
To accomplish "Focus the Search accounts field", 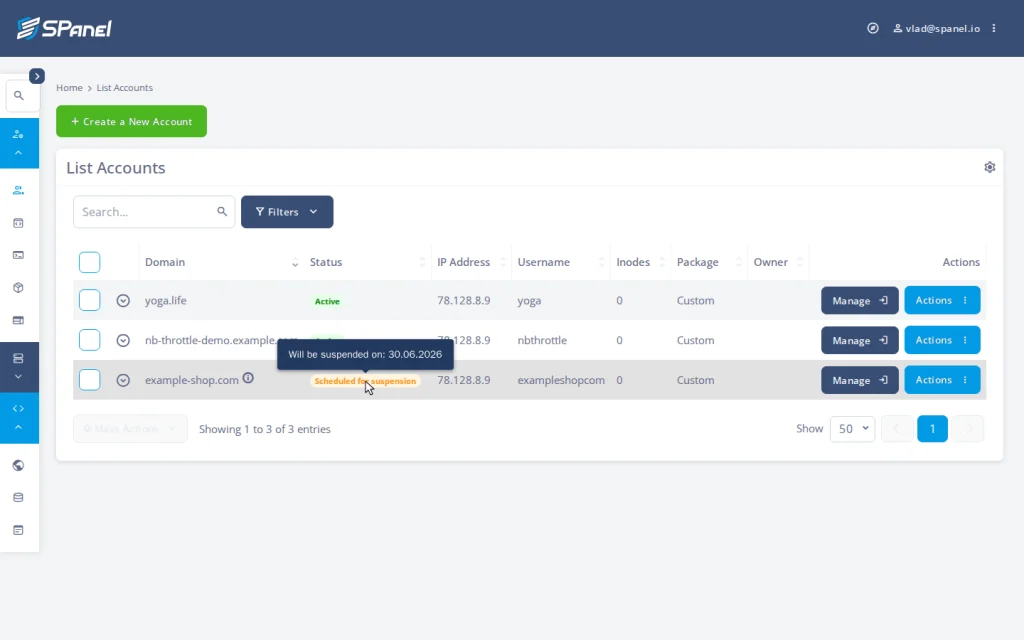I will click(x=154, y=212).
